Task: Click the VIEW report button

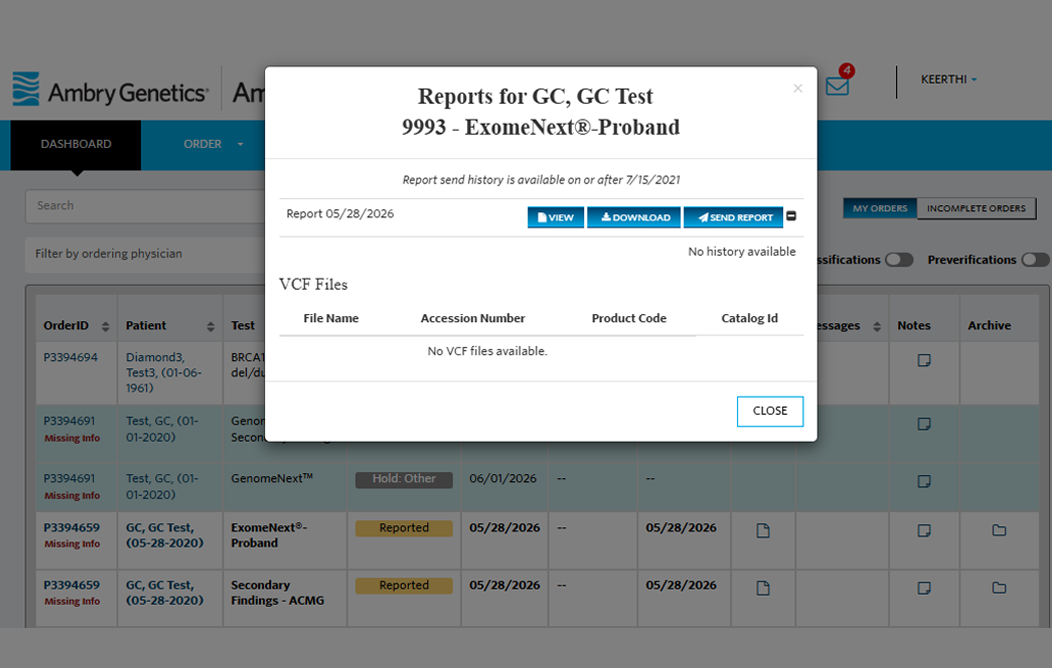Action: 556,217
